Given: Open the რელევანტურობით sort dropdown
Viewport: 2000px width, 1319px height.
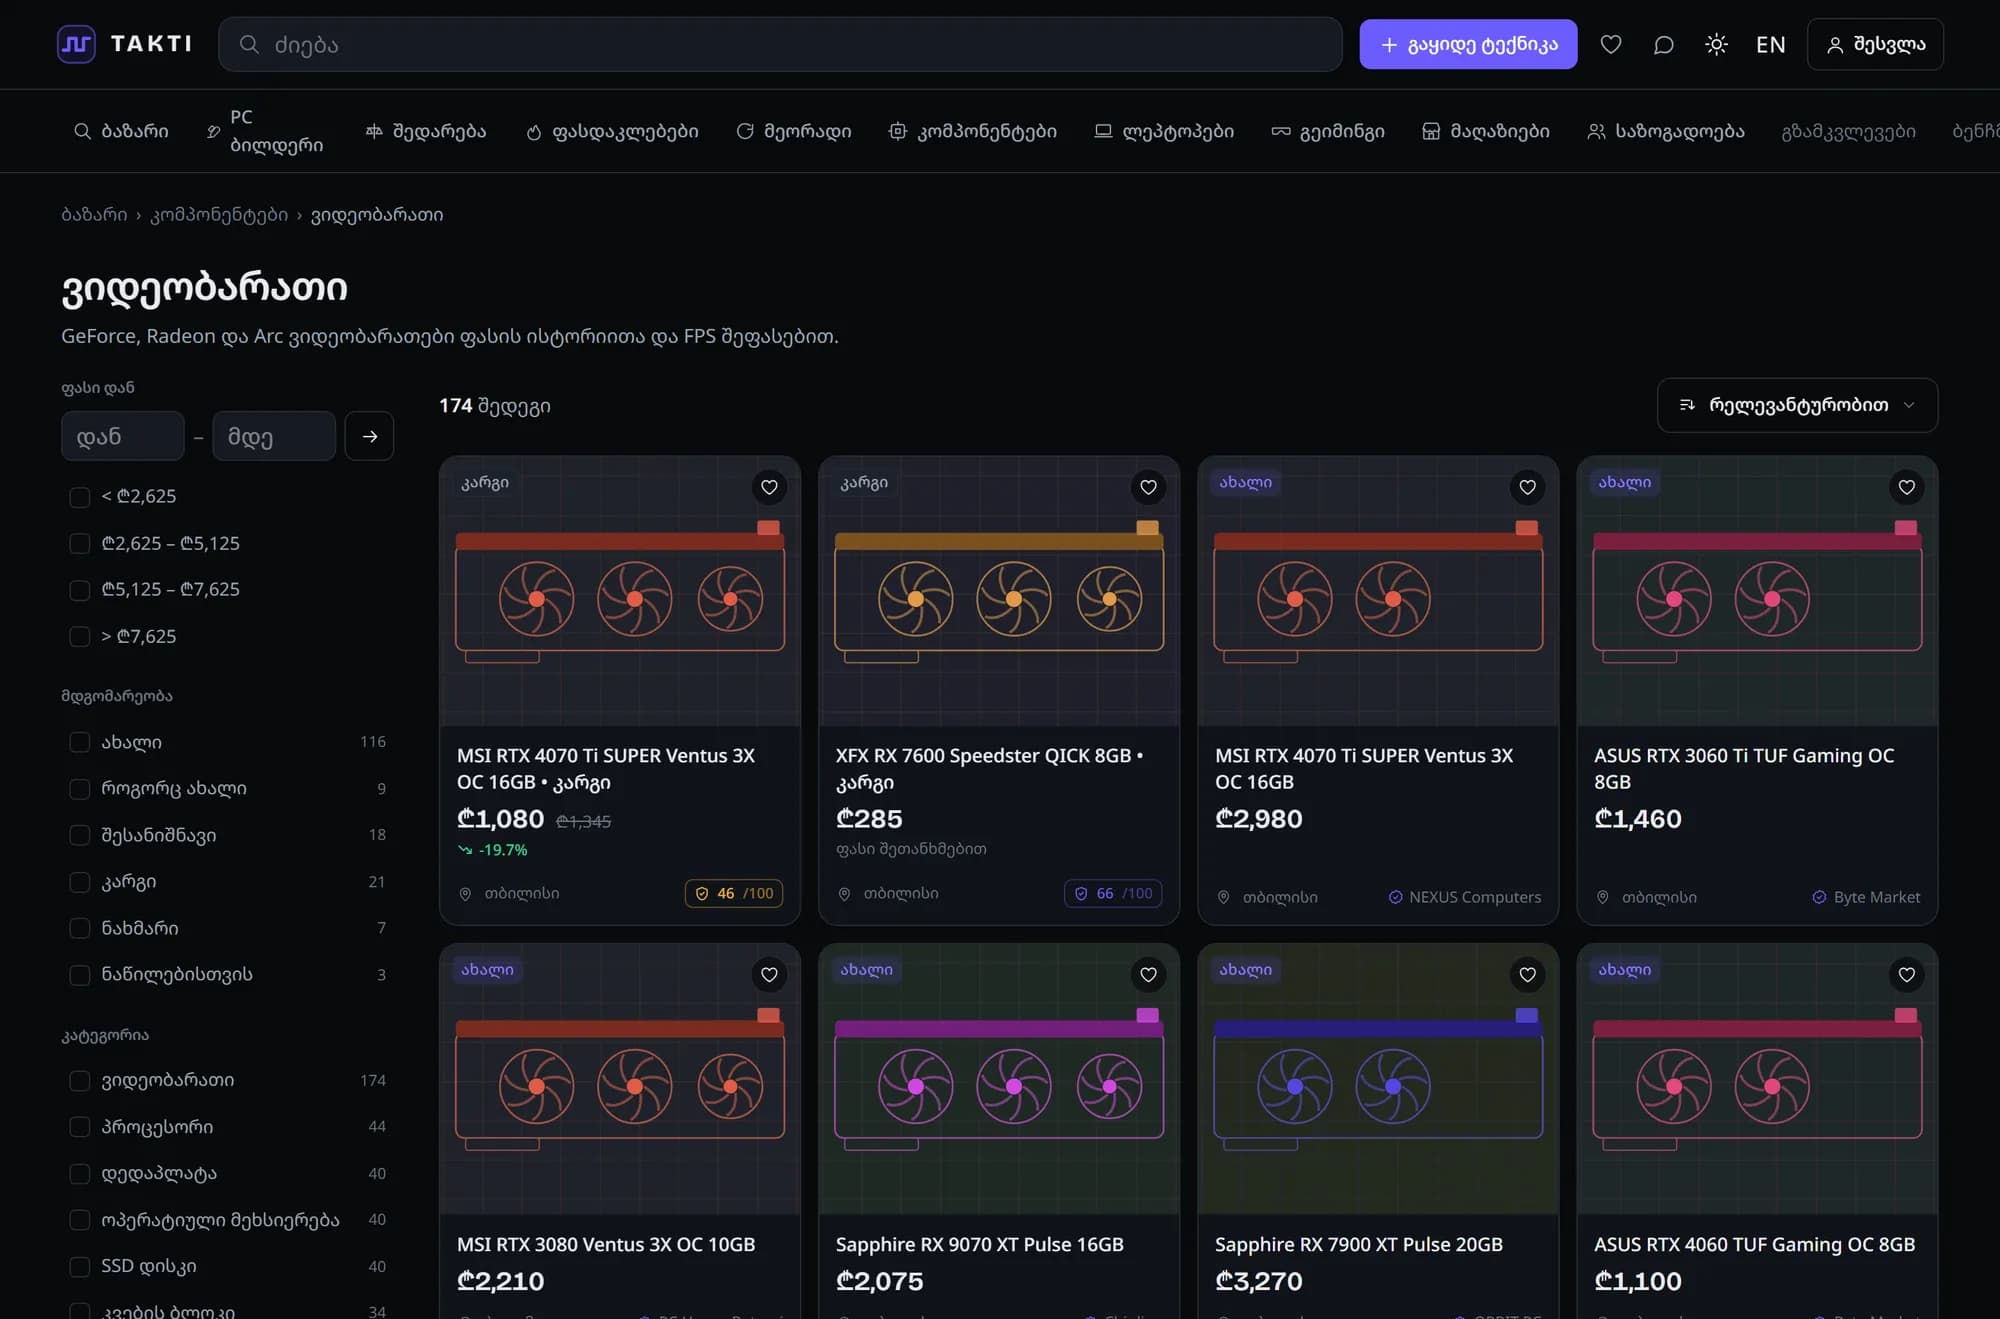Looking at the screenshot, I should pos(1797,405).
